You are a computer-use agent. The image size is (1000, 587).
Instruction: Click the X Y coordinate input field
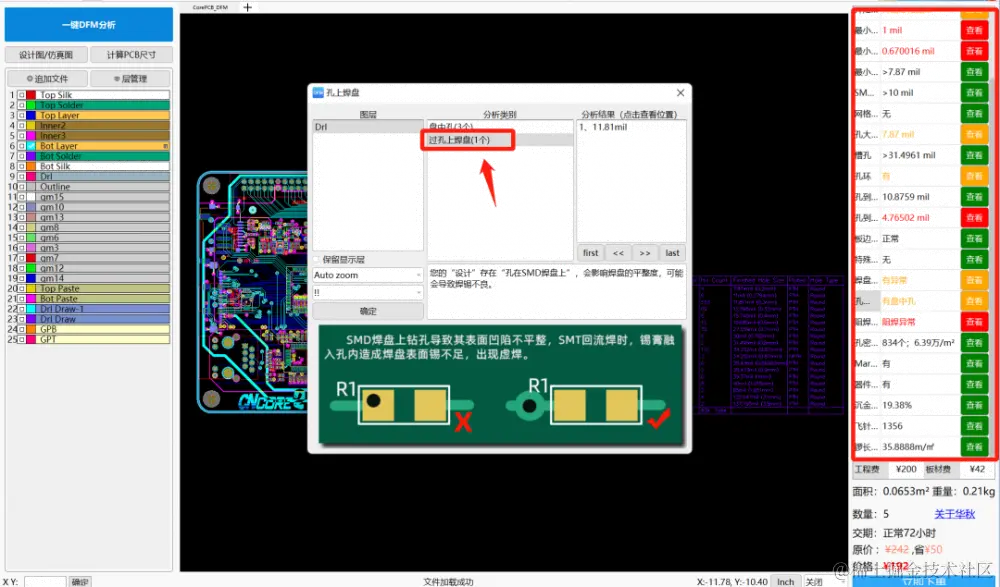[45, 582]
